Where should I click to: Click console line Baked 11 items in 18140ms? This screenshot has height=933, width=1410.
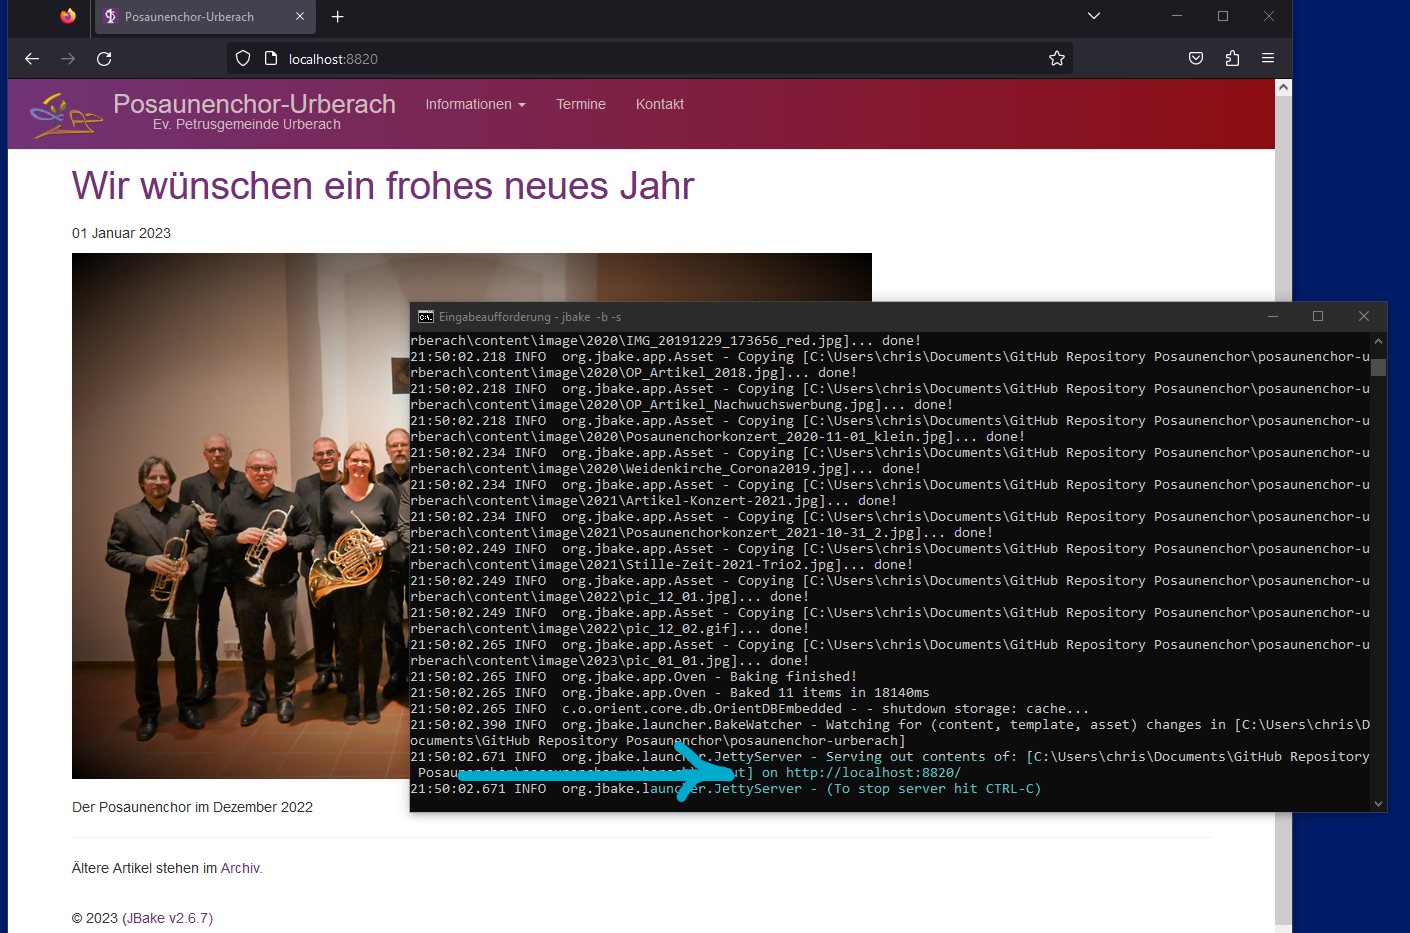pos(829,693)
